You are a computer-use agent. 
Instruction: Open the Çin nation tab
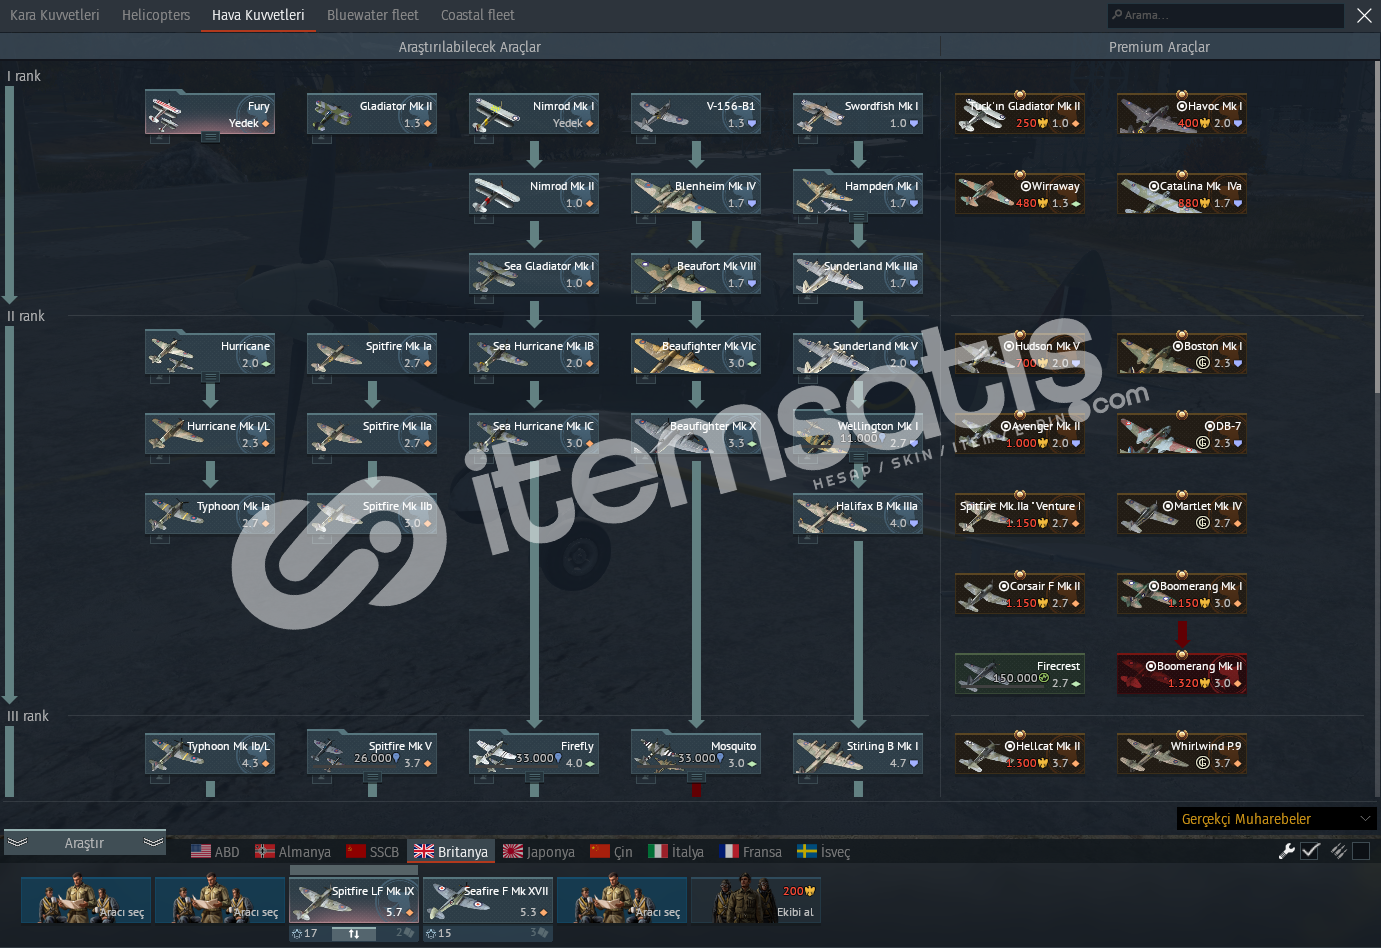[611, 852]
